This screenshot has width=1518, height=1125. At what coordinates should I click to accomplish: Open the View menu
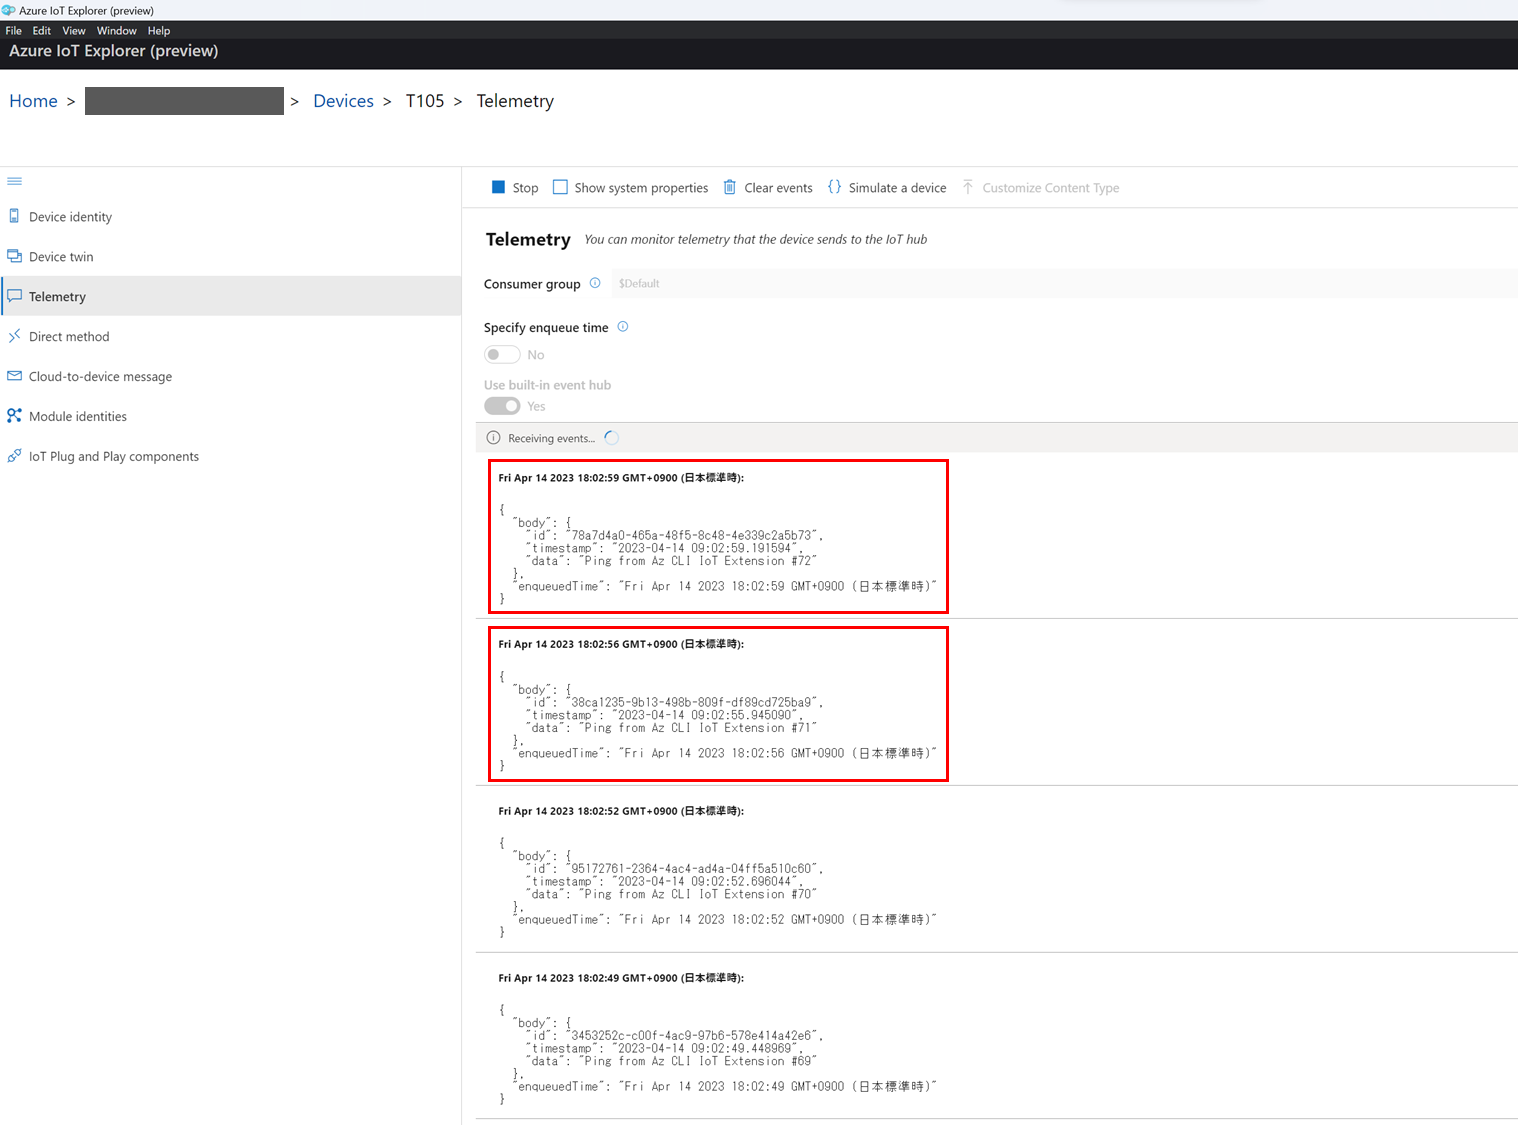pyautogui.click(x=74, y=31)
